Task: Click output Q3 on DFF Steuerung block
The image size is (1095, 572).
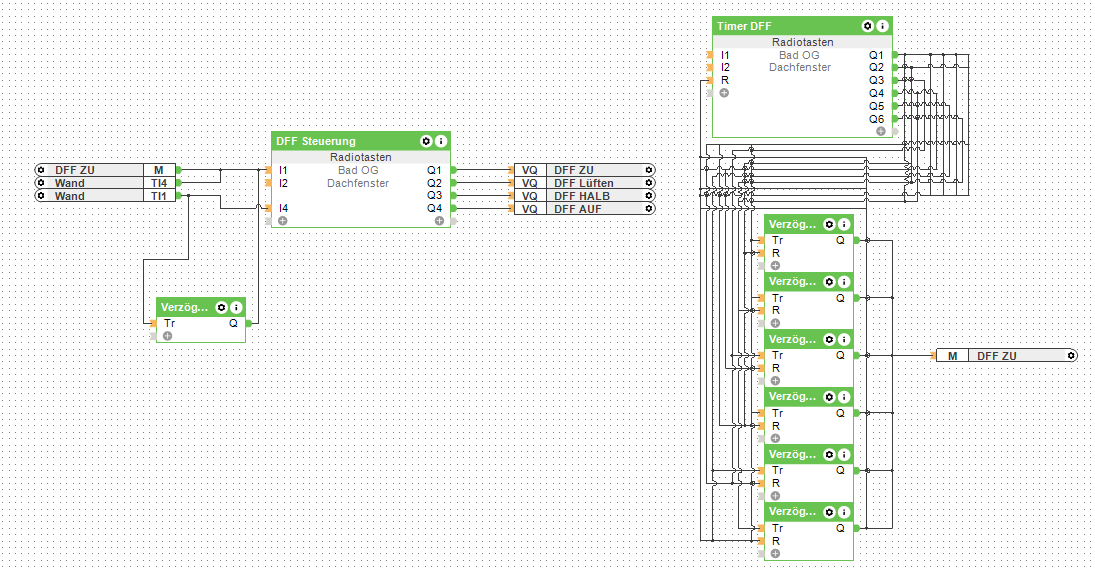Action: (x=434, y=196)
